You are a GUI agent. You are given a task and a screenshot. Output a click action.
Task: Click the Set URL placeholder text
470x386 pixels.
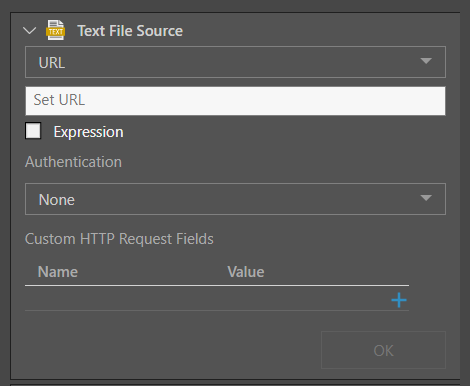(x=59, y=100)
